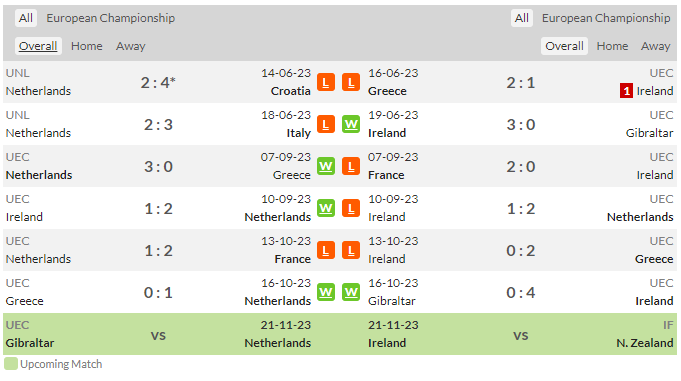681x381 pixels.
Task: Click the win badge for Gibraltar vs Ireland 16-10-23
Action: pos(351,292)
